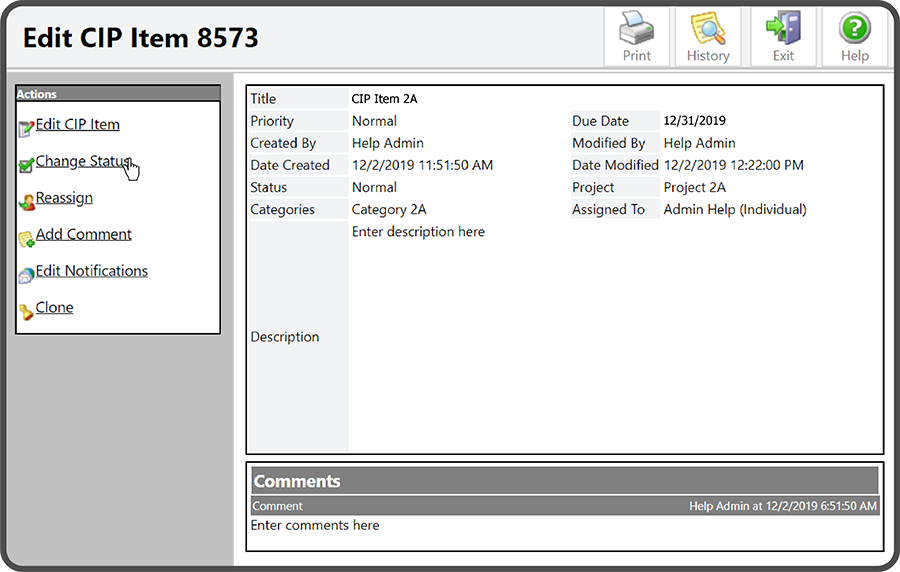Click the Add Comment note icon
The image size is (900, 572).
point(26,239)
